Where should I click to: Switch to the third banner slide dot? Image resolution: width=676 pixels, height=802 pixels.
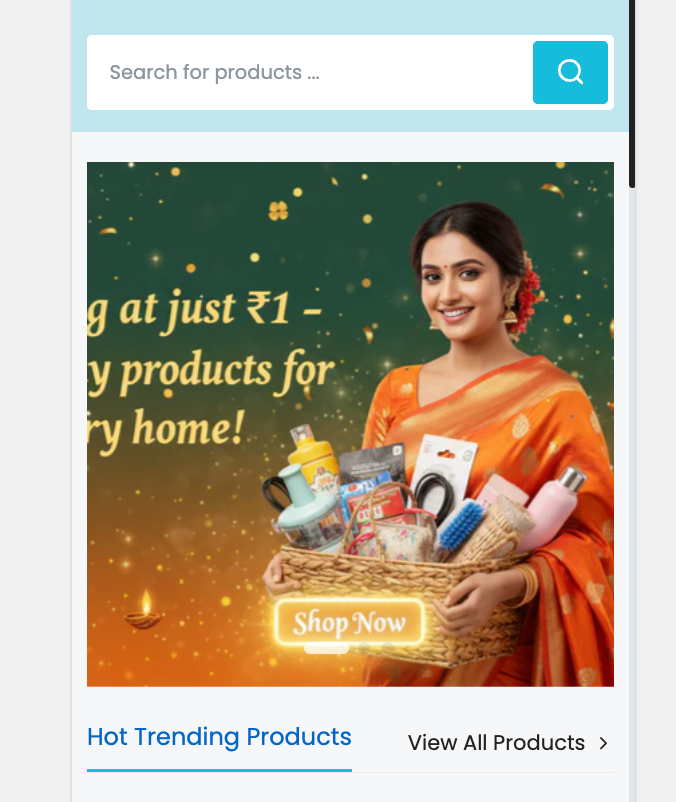tap(388, 648)
